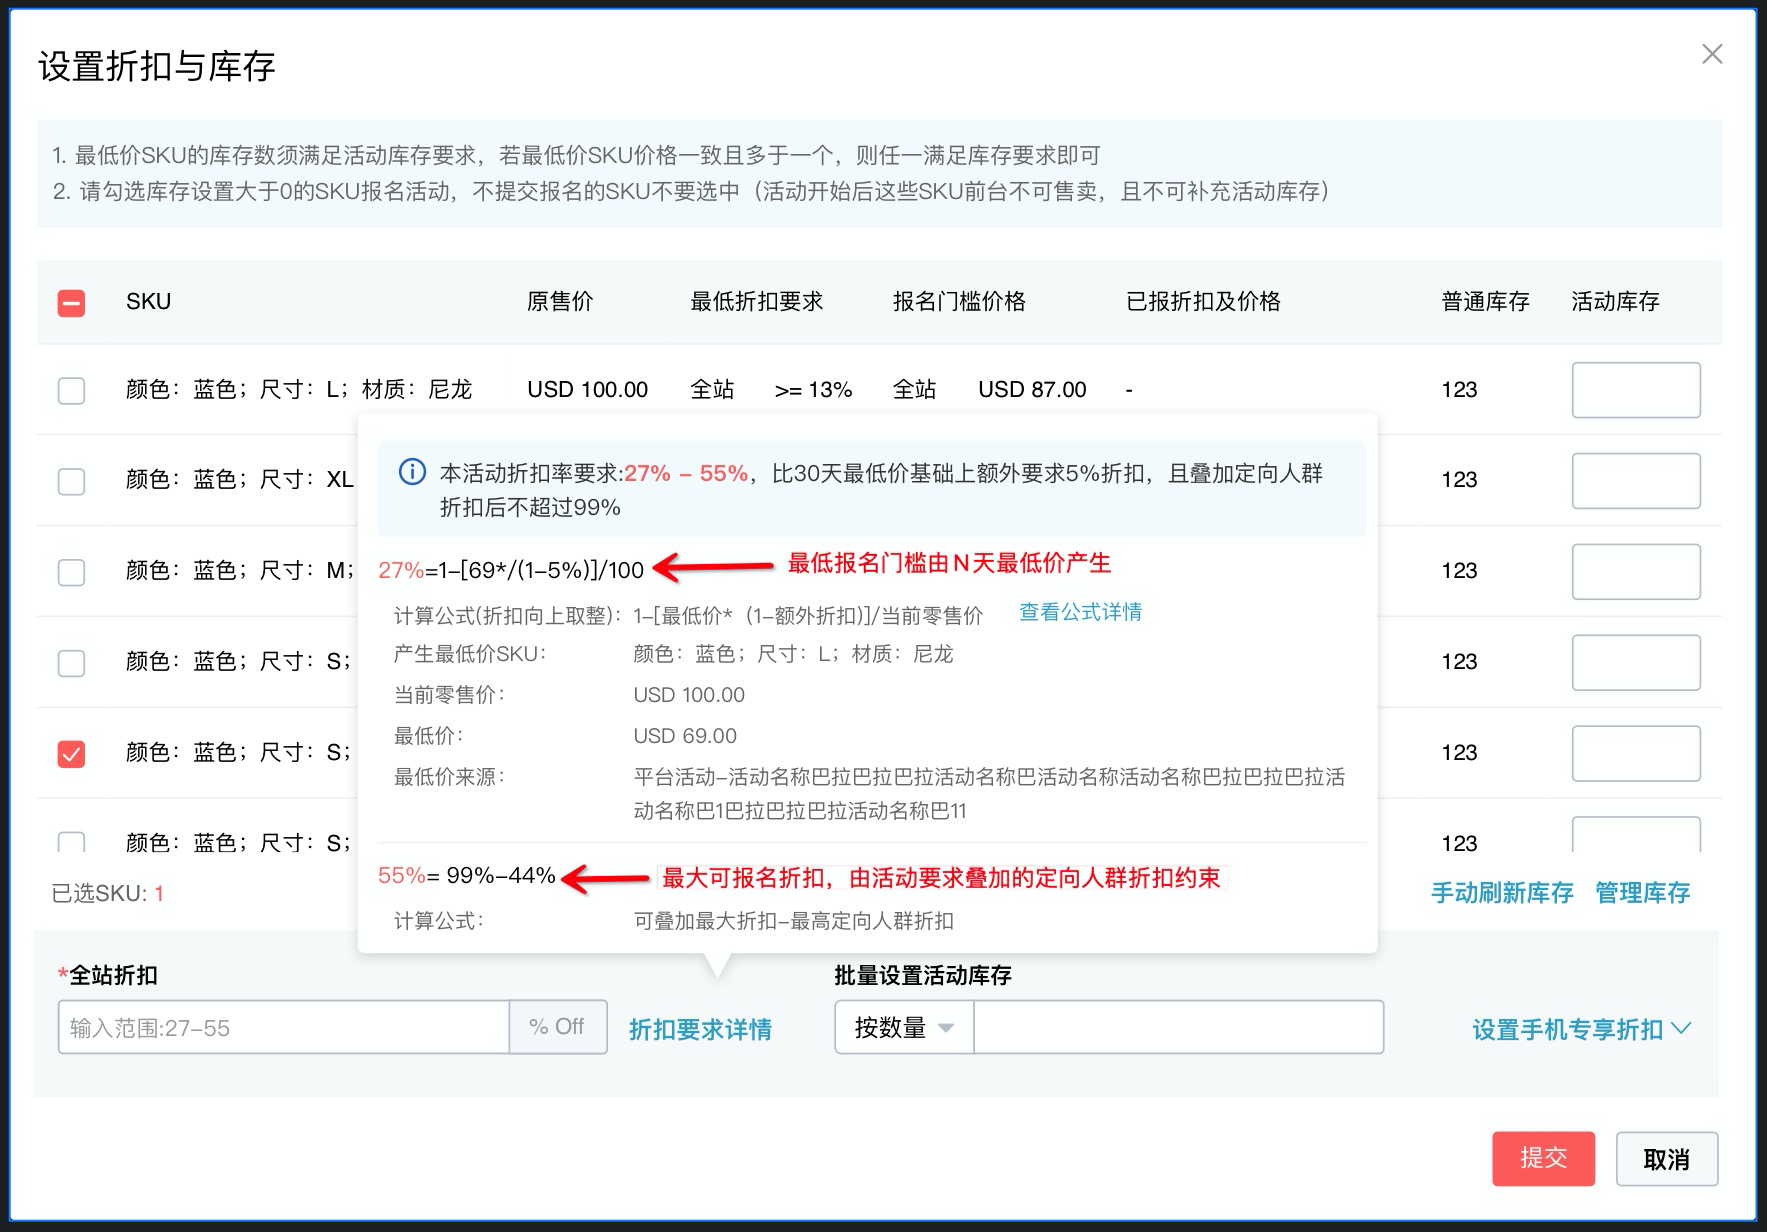Open 折扣要求详情 link
Viewport: 1767px width, 1232px height.
click(x=700, y=1029)
